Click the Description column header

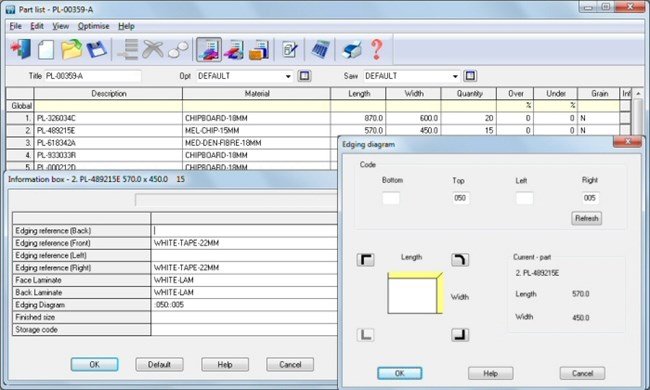(108, 94)
